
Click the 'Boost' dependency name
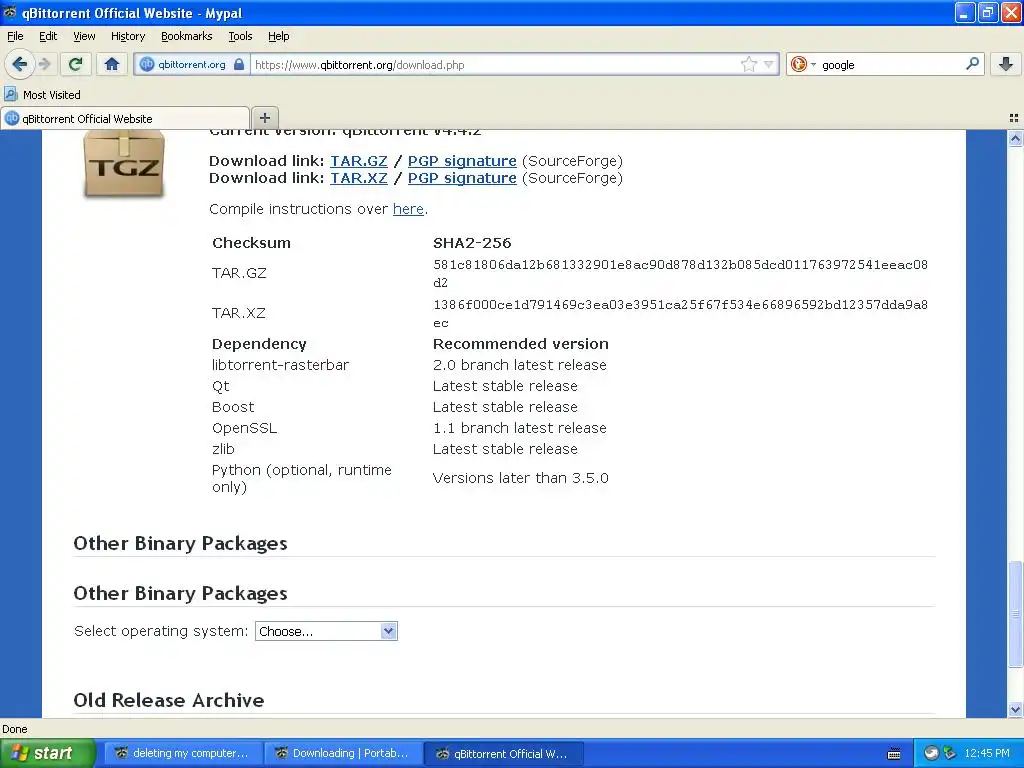coord(232,407)
